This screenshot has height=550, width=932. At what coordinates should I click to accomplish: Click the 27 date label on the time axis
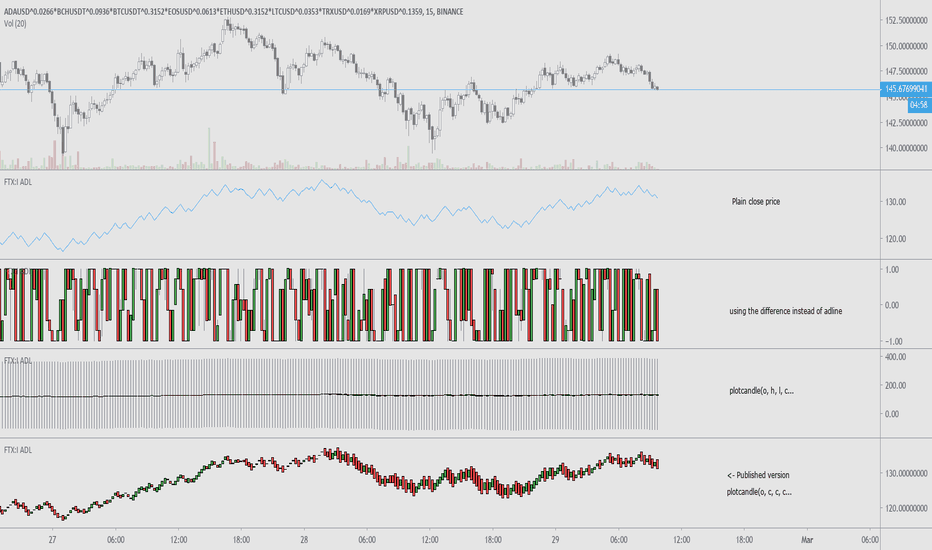pyautogui.click(x=53, y=540)
